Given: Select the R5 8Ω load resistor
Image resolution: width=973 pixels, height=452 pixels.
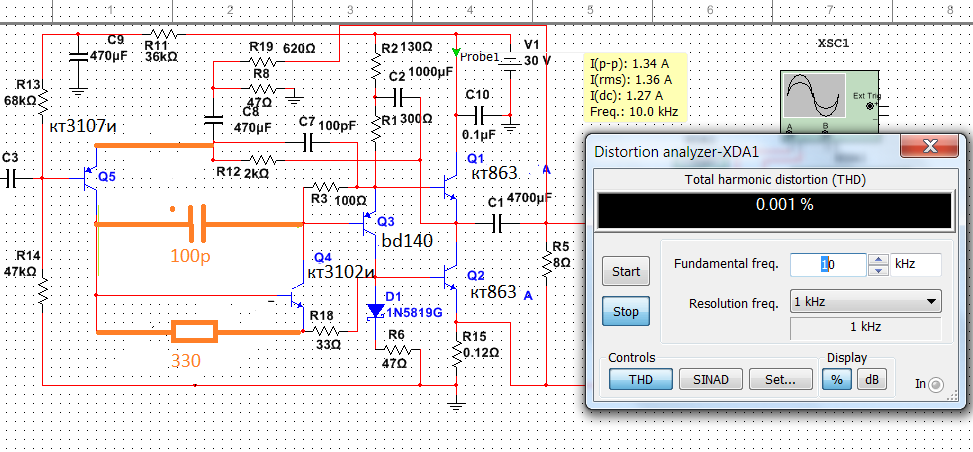Looking at the screenshot, I should [546, 263].
